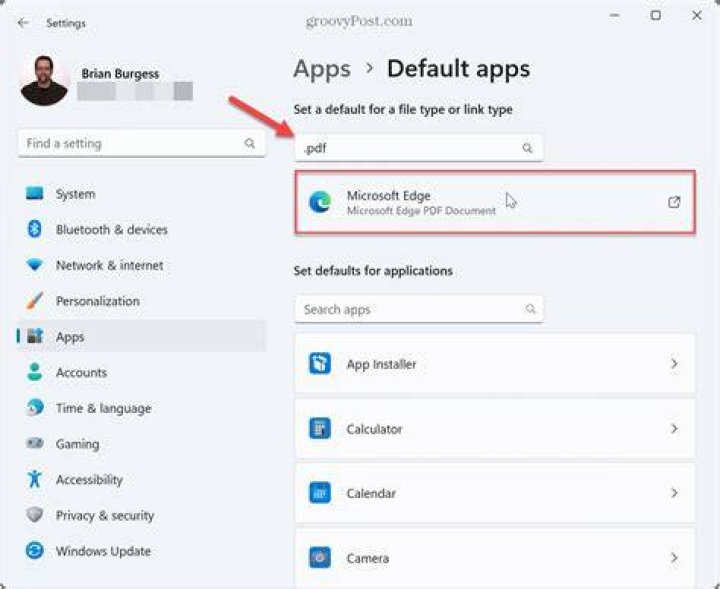Viewport: 720px width, 589px height.
Task: Click the Personalization paintbrush icon
Action: pyautogui.click(x=34, y=301)
